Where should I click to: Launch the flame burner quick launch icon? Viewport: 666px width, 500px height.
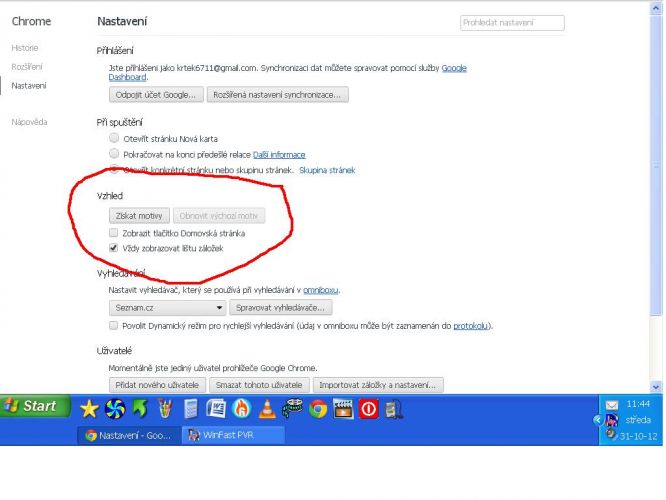(x=241, y=410)
